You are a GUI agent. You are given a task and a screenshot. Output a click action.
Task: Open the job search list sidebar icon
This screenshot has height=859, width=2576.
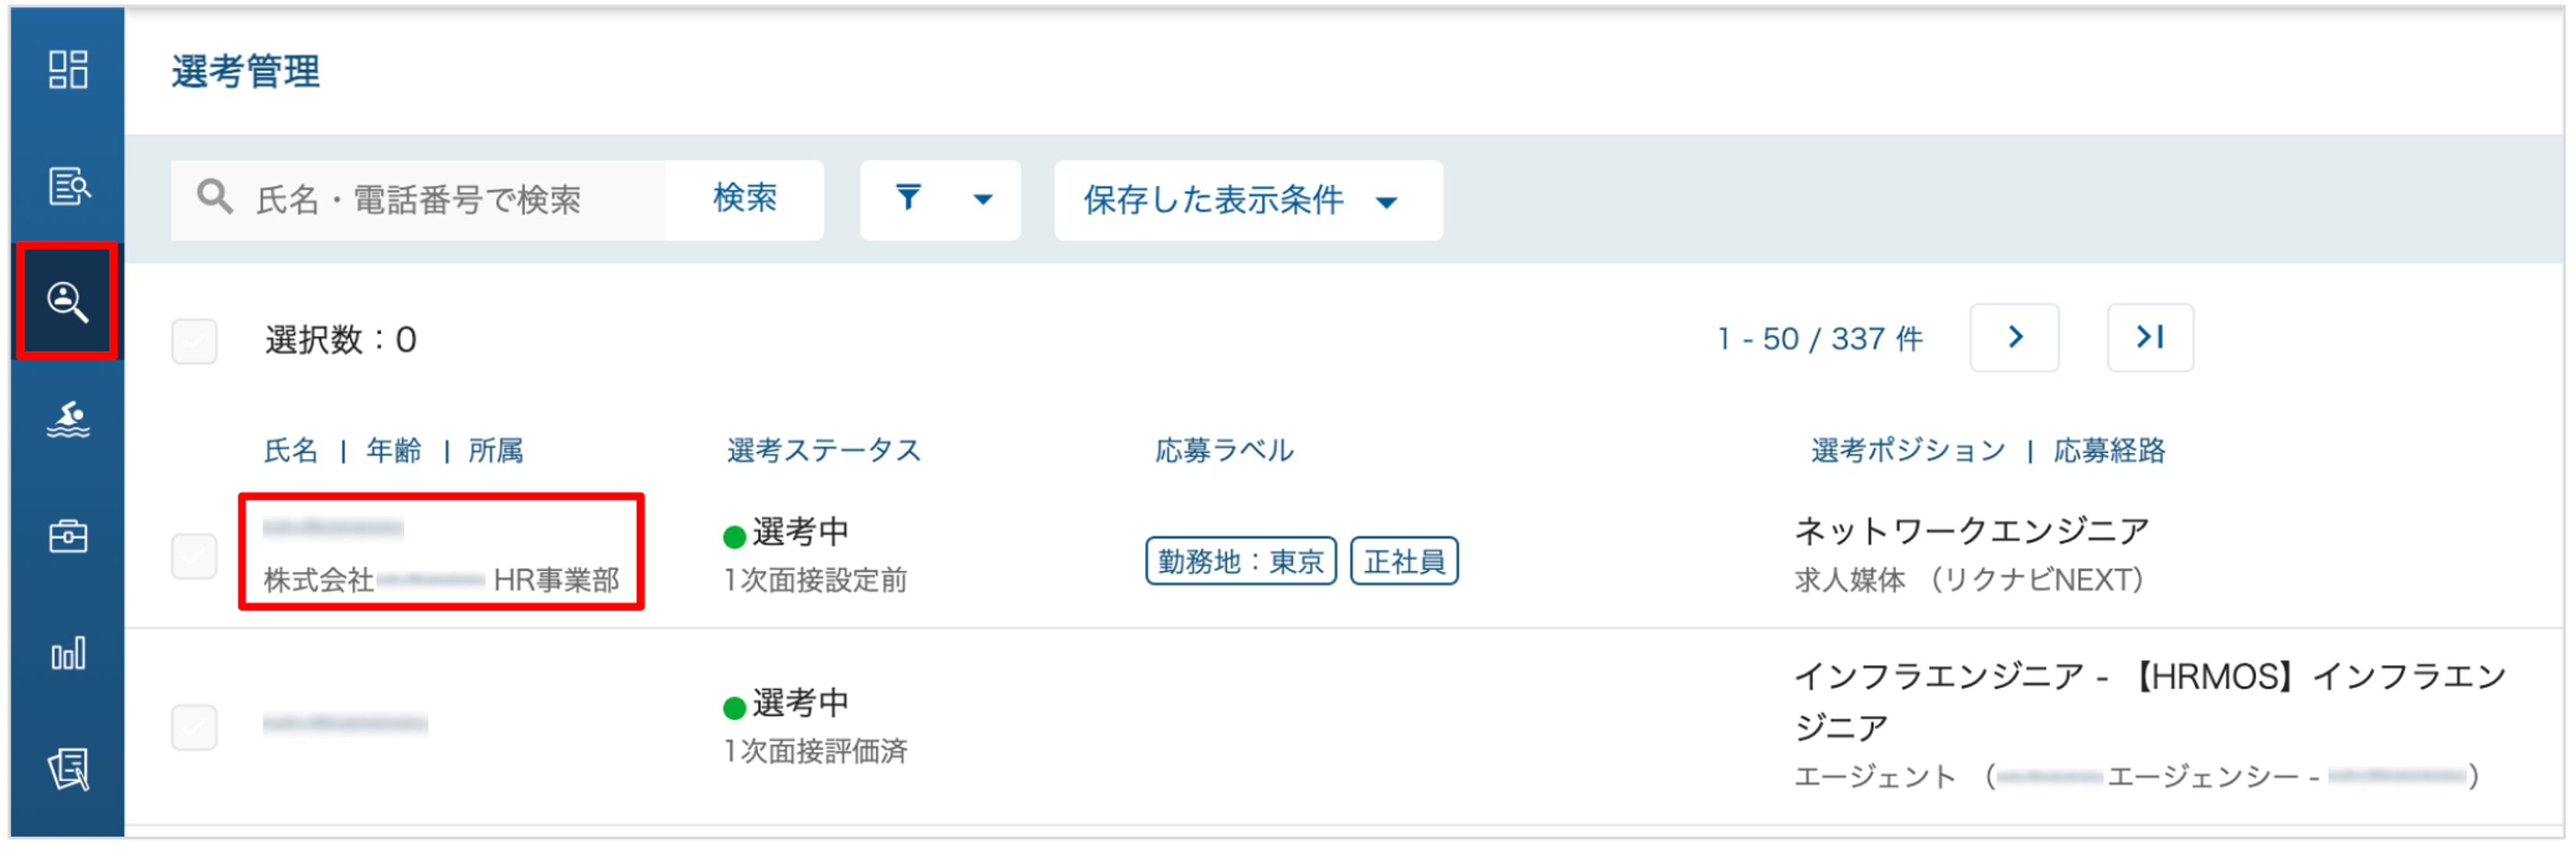coord(68,186)
